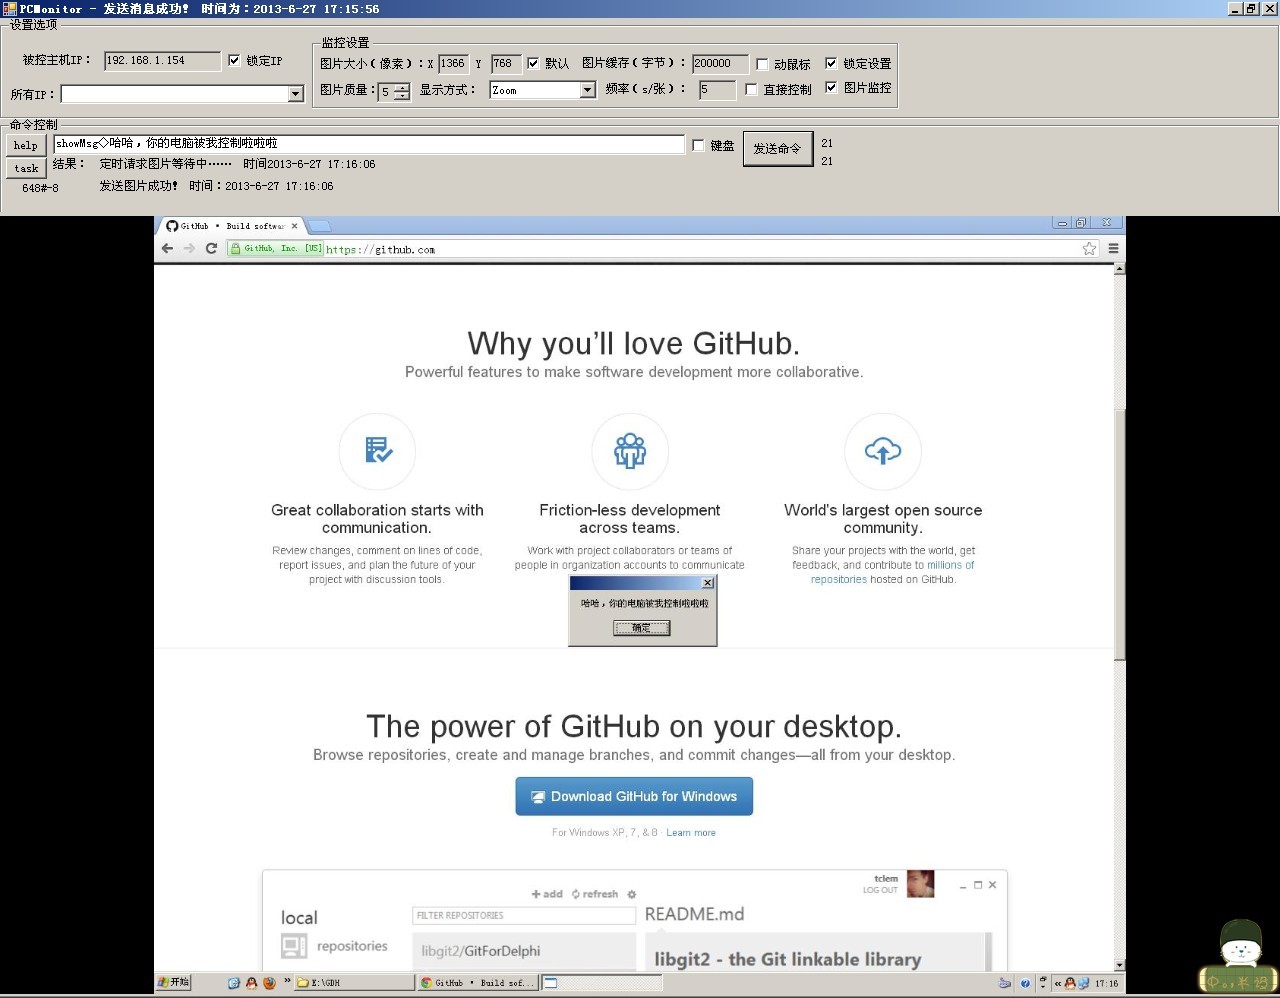This screenshot has width=1280, height=998.
Task: Click the task button
Action: coord(26,168)
